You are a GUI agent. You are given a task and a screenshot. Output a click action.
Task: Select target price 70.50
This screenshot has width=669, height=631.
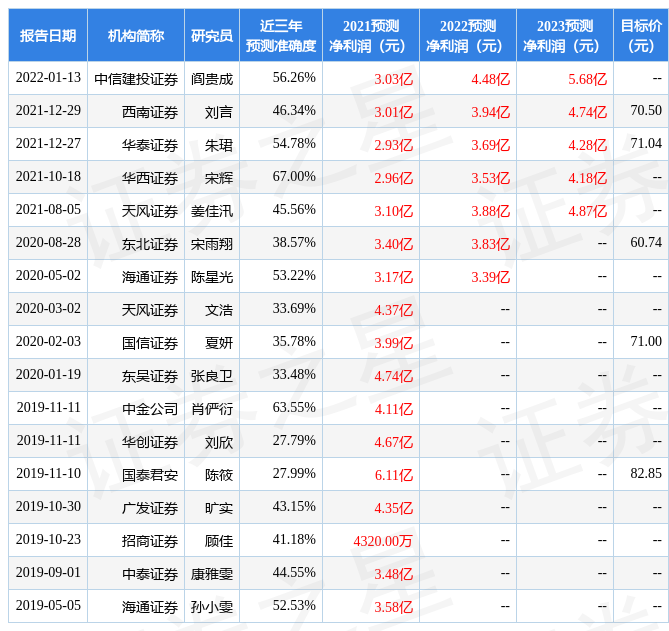pyautogui.click(x=646, y=110)
